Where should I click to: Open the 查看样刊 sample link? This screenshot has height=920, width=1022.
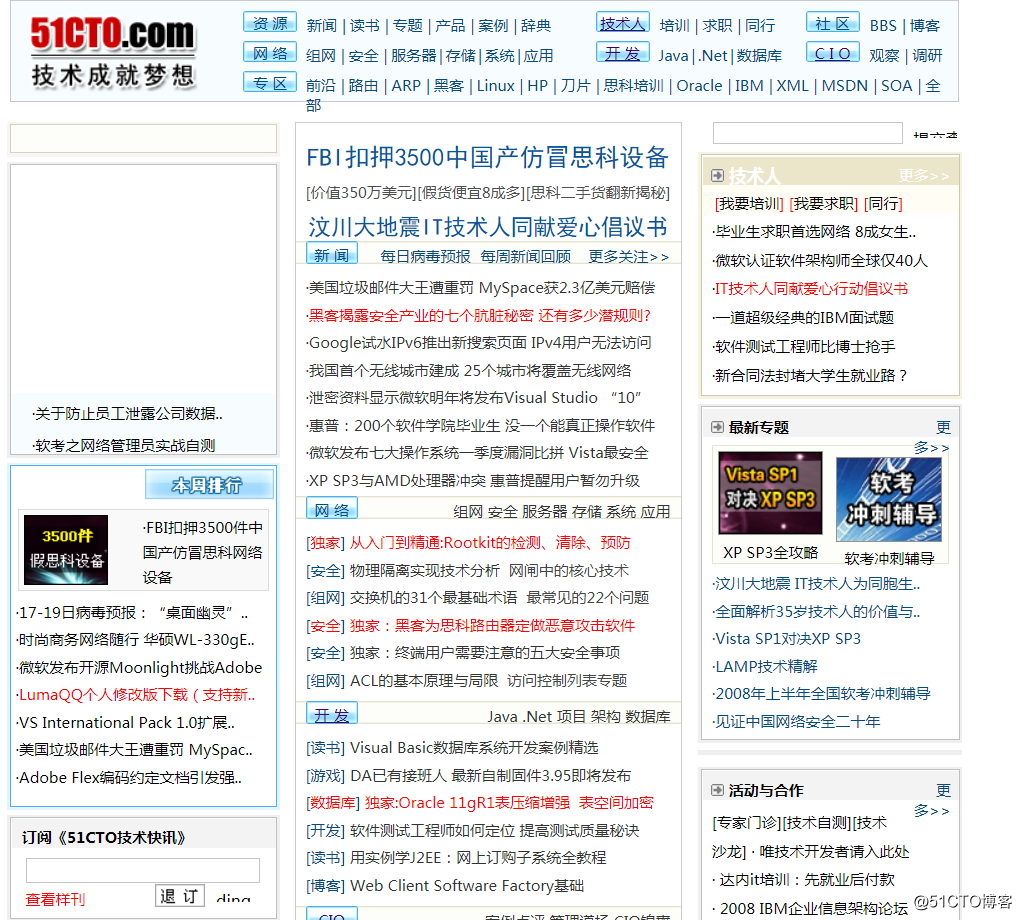[55, 899]
